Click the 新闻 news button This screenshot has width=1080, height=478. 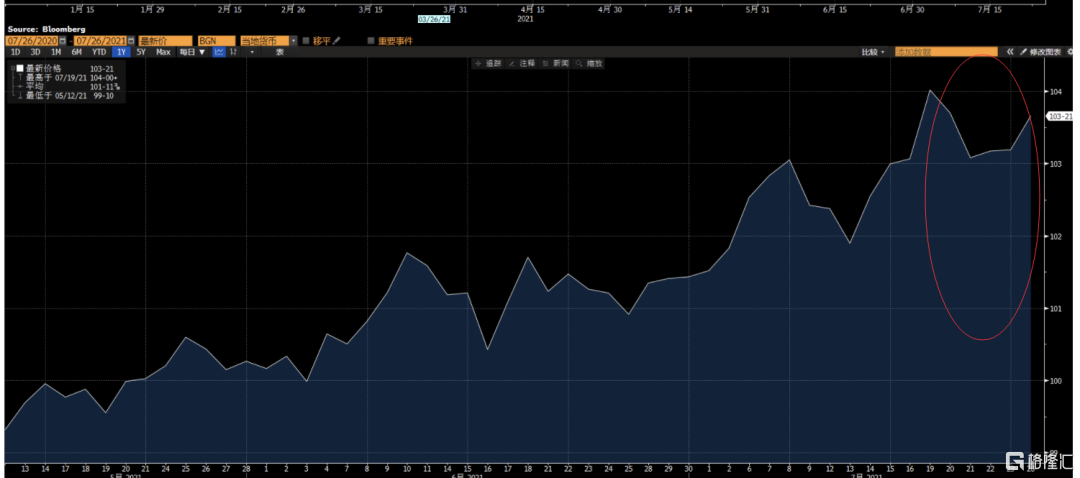(x=555, y=63)
